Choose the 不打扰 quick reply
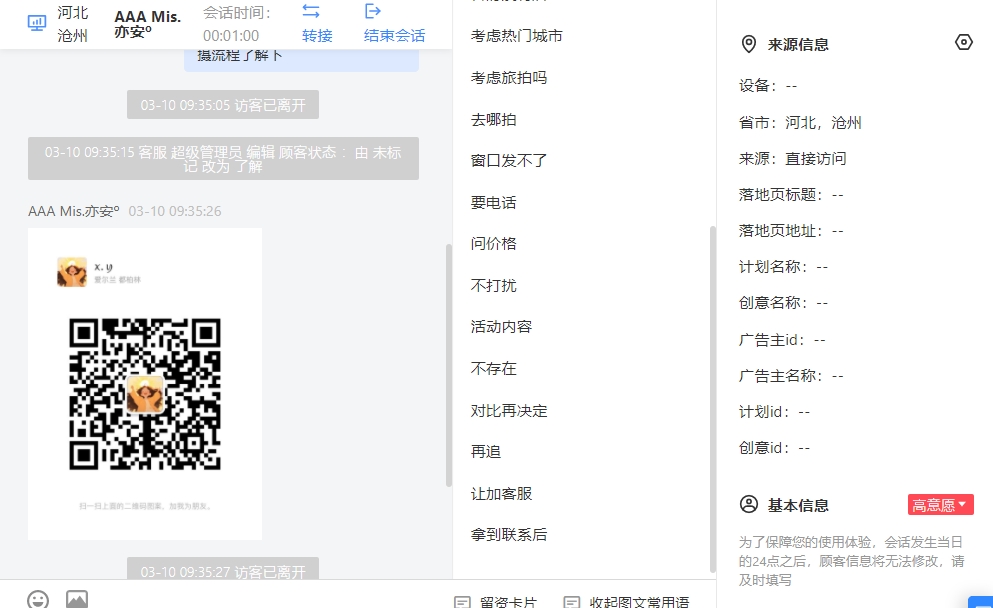993x608 pixels. [x=494, y=286]
